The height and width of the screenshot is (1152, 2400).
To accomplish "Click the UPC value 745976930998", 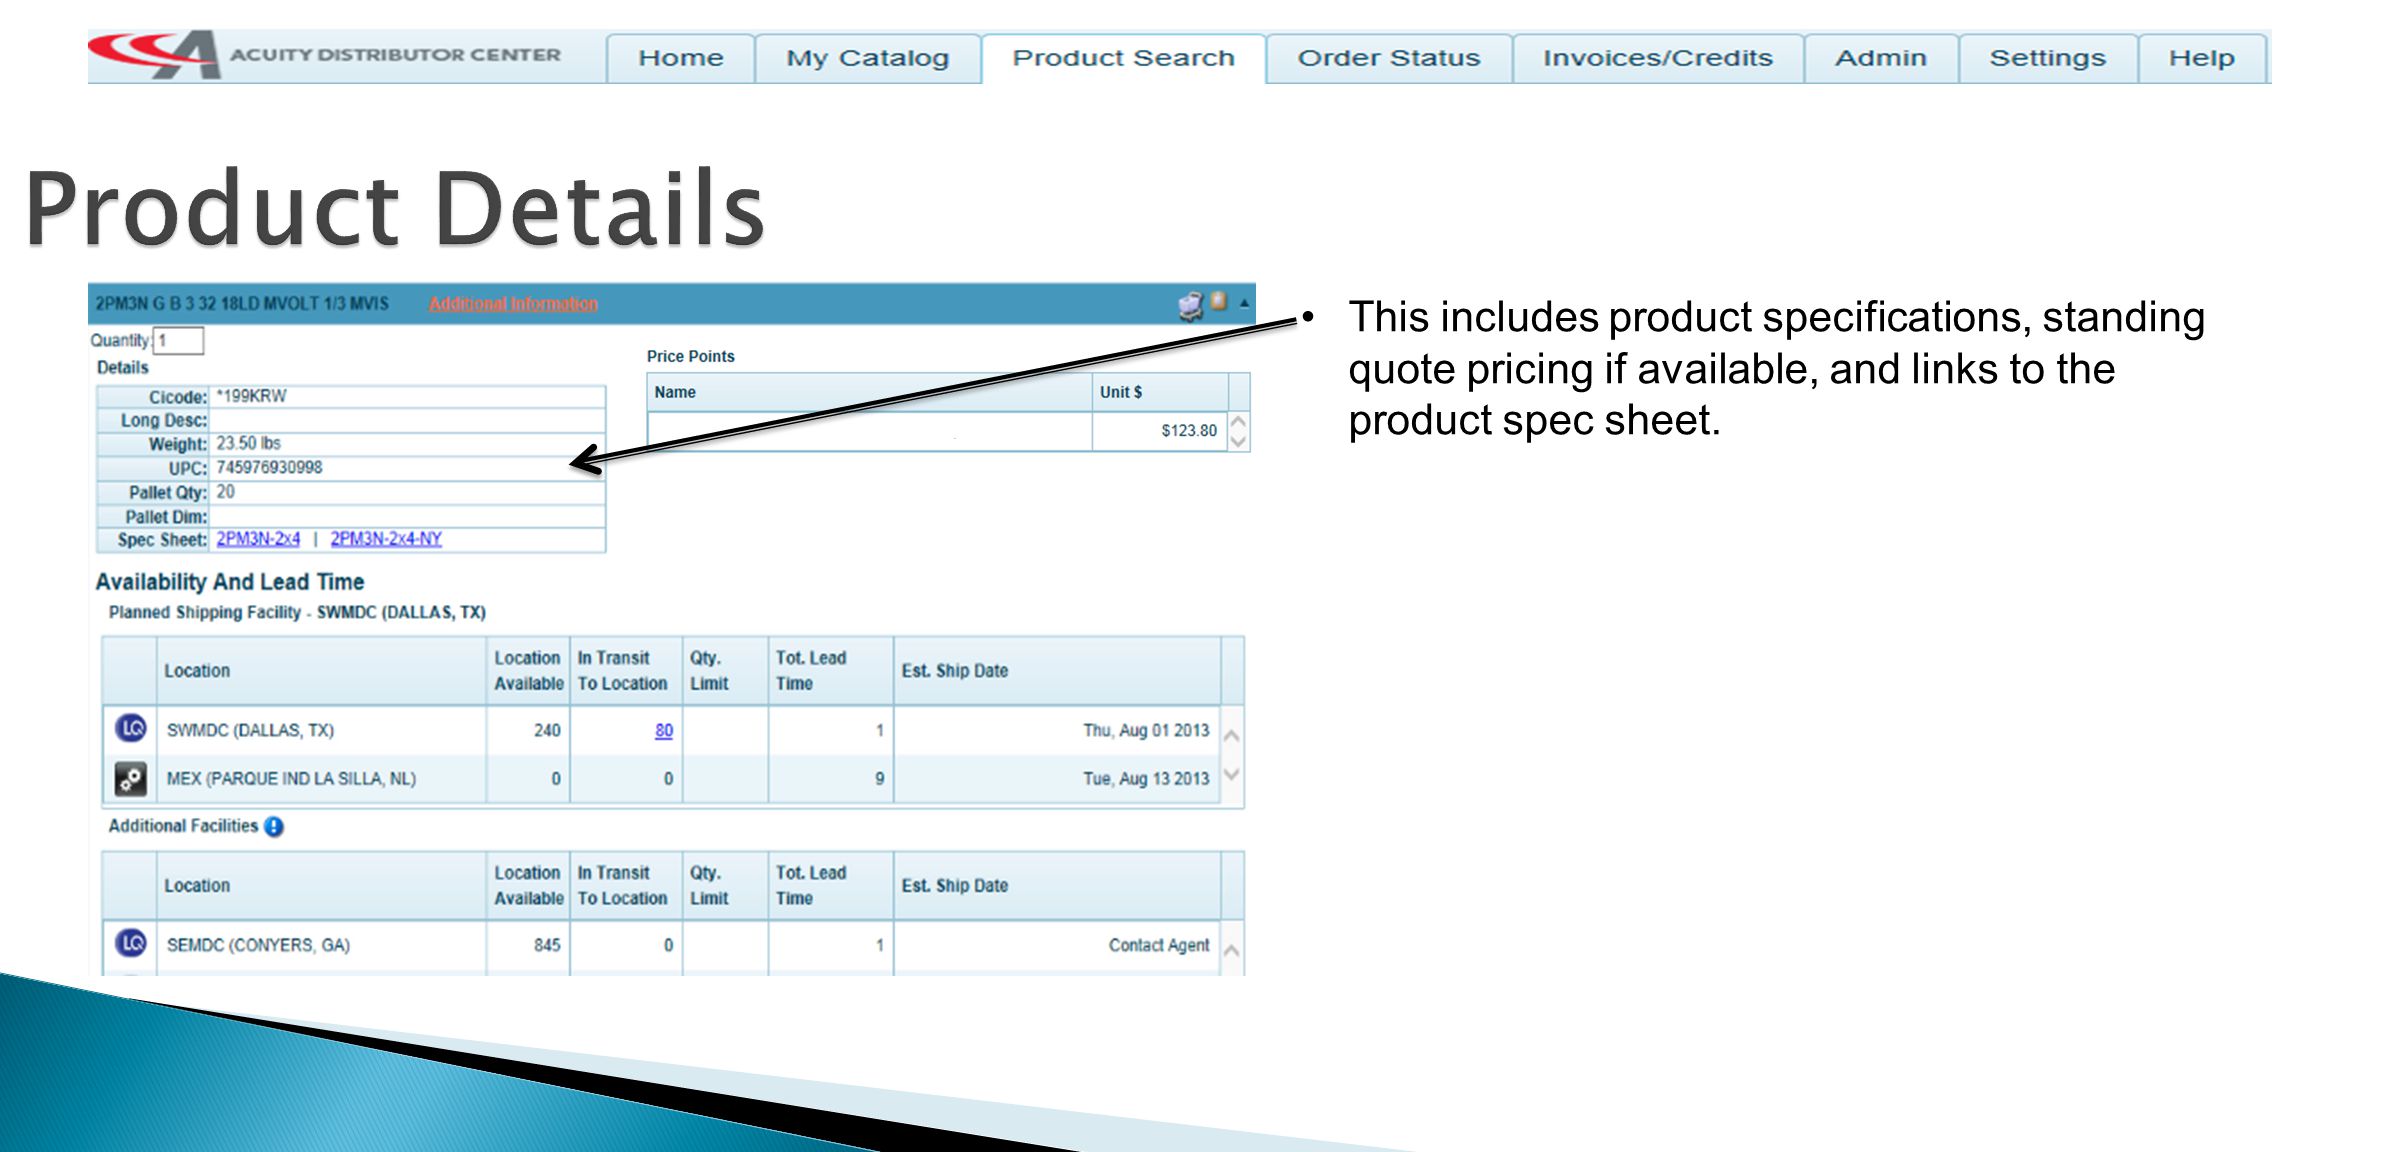I will click(269, 467).
